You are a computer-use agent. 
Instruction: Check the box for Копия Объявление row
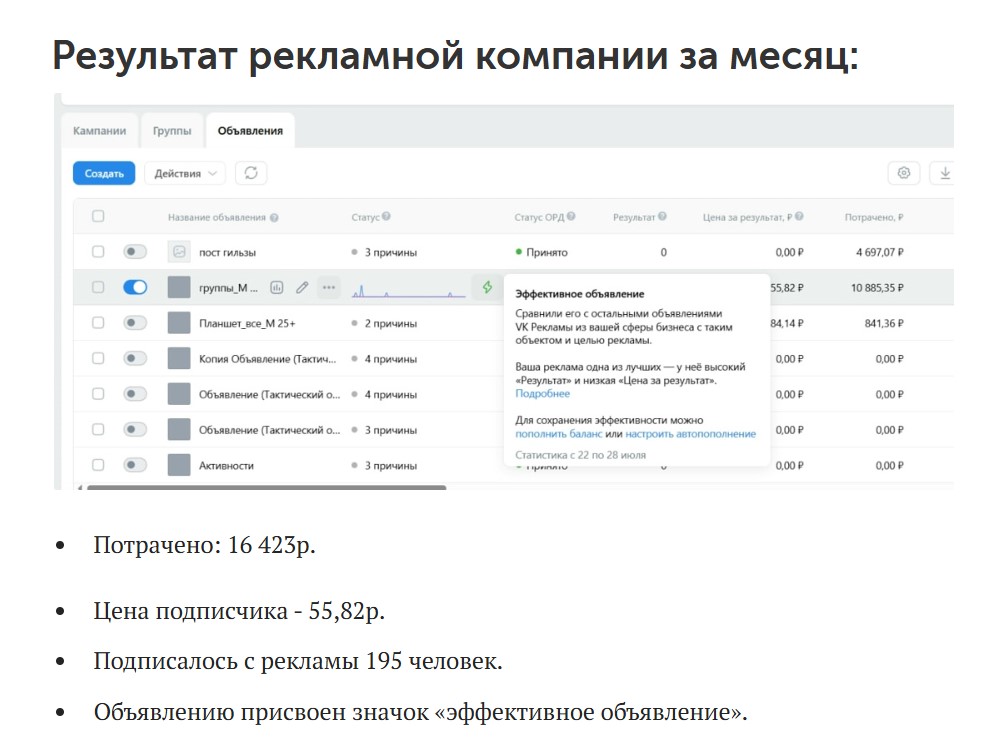[x=98, y=358]
